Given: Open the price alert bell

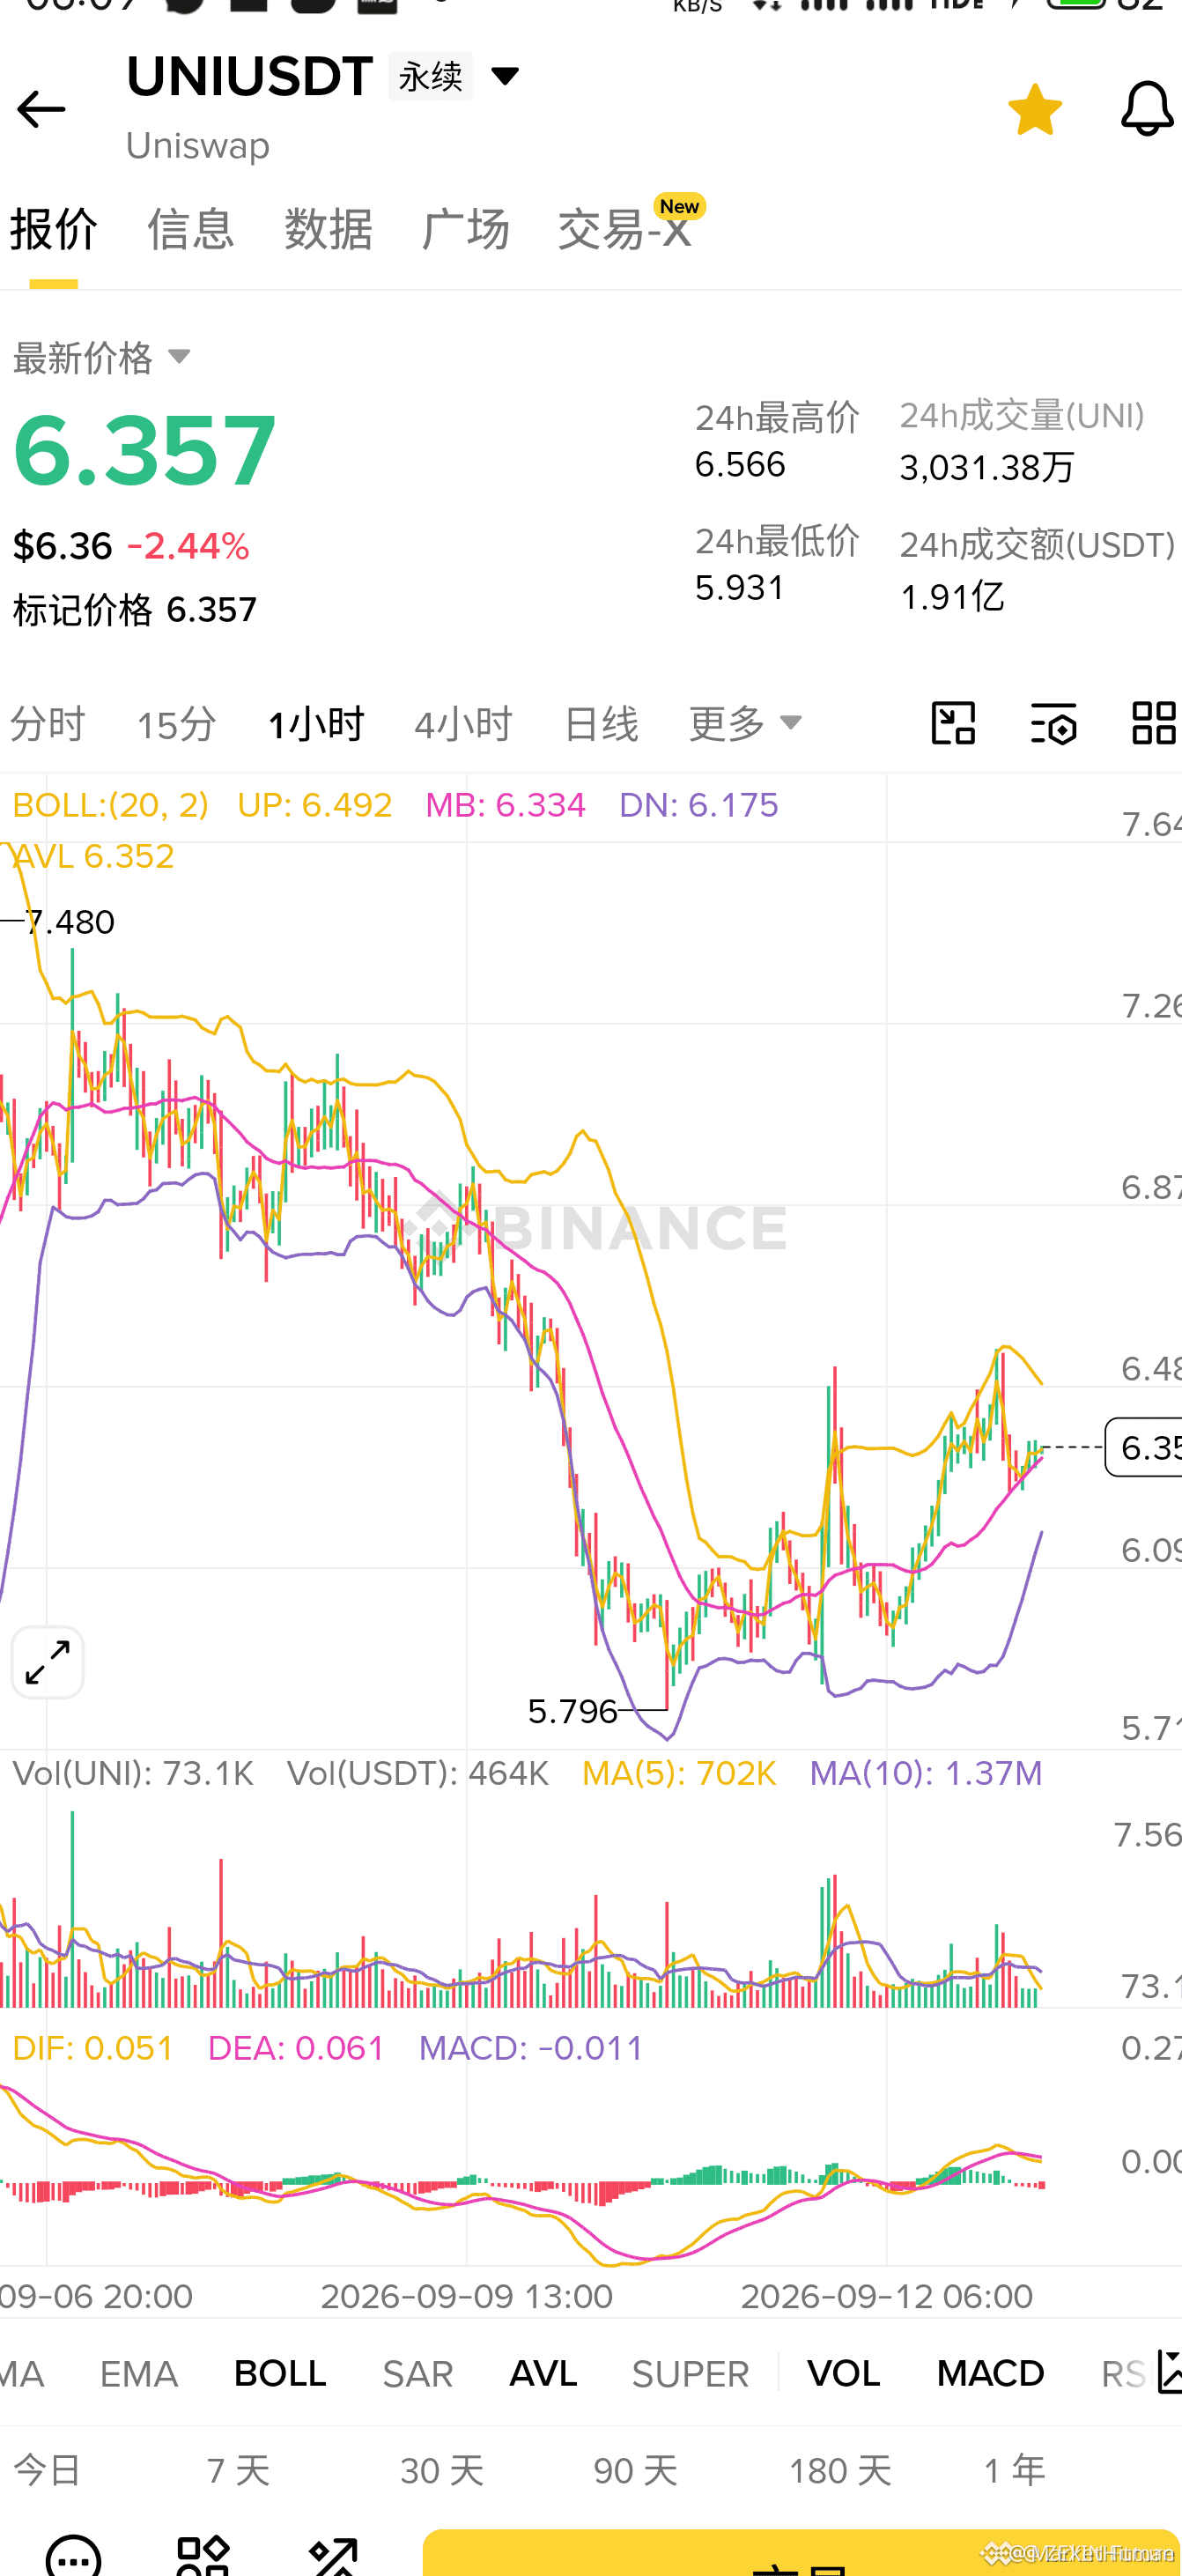Looking at the screenshot, I should point(1146,109).
